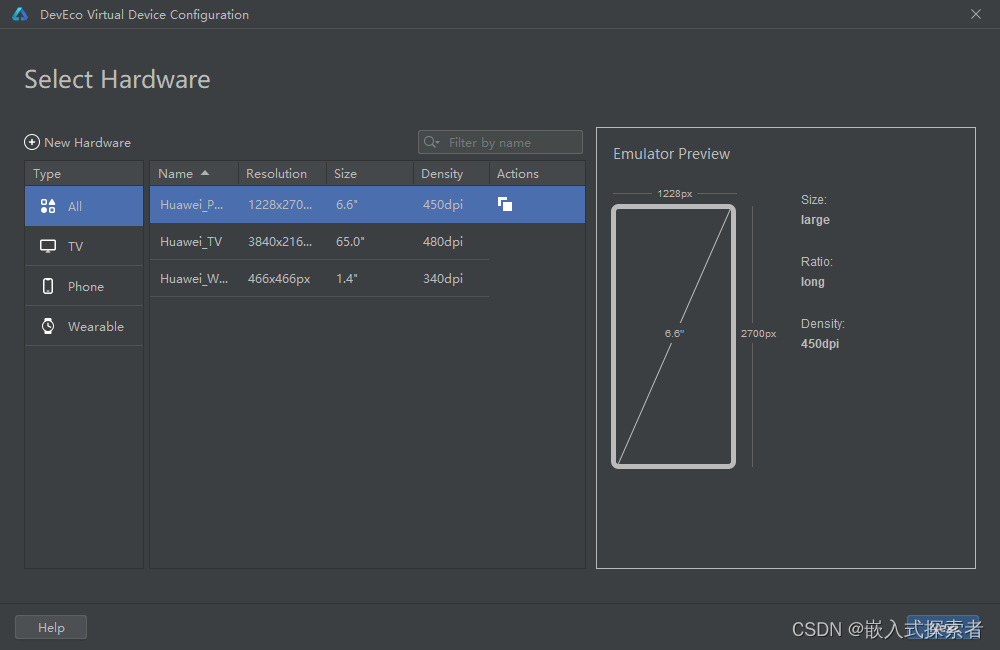1000x650 pixels.
Task: Click the 3840x216... resolution cell
Action: coord(280,242)
